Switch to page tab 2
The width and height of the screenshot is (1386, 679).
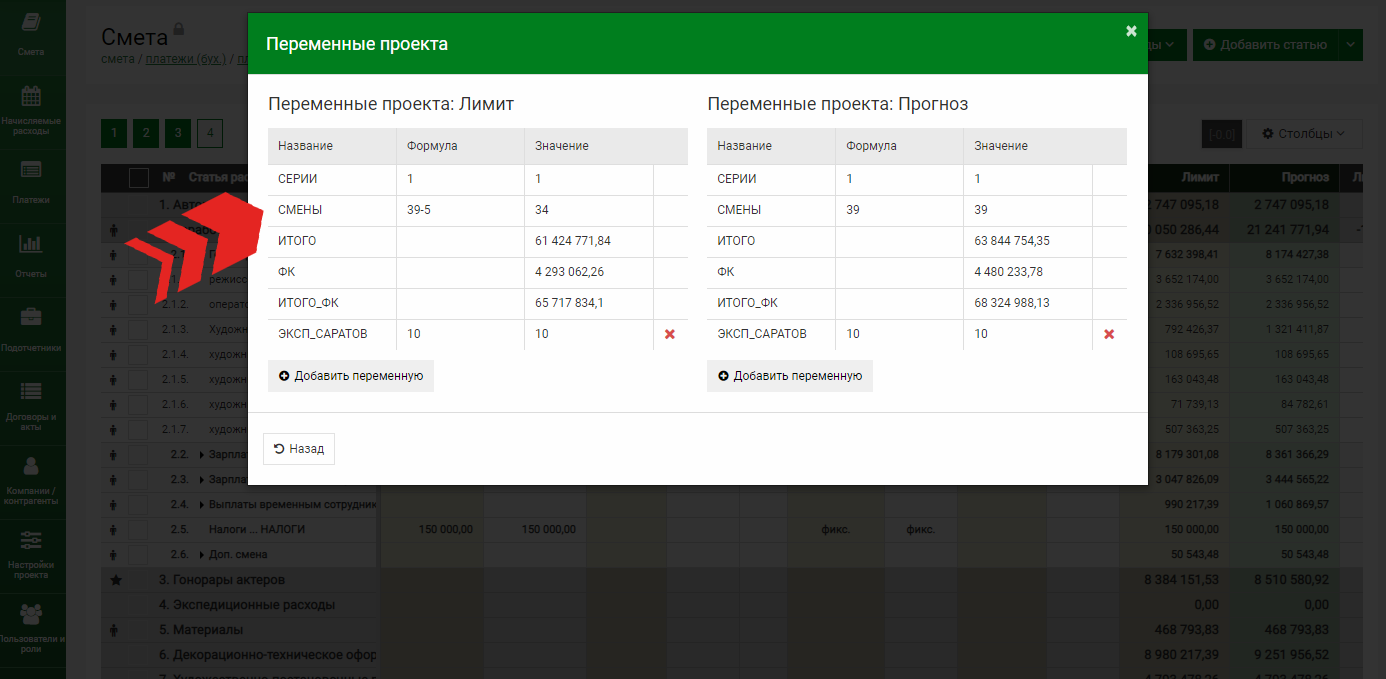(146, 133)
